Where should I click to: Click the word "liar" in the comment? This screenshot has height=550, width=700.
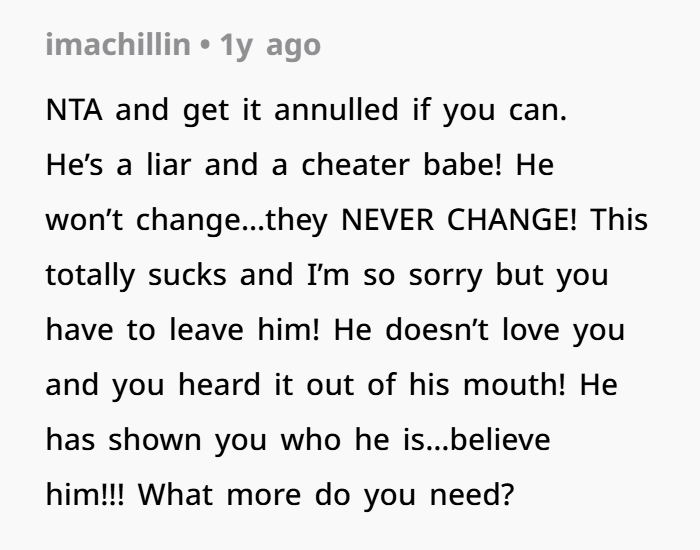pos(161,166)
